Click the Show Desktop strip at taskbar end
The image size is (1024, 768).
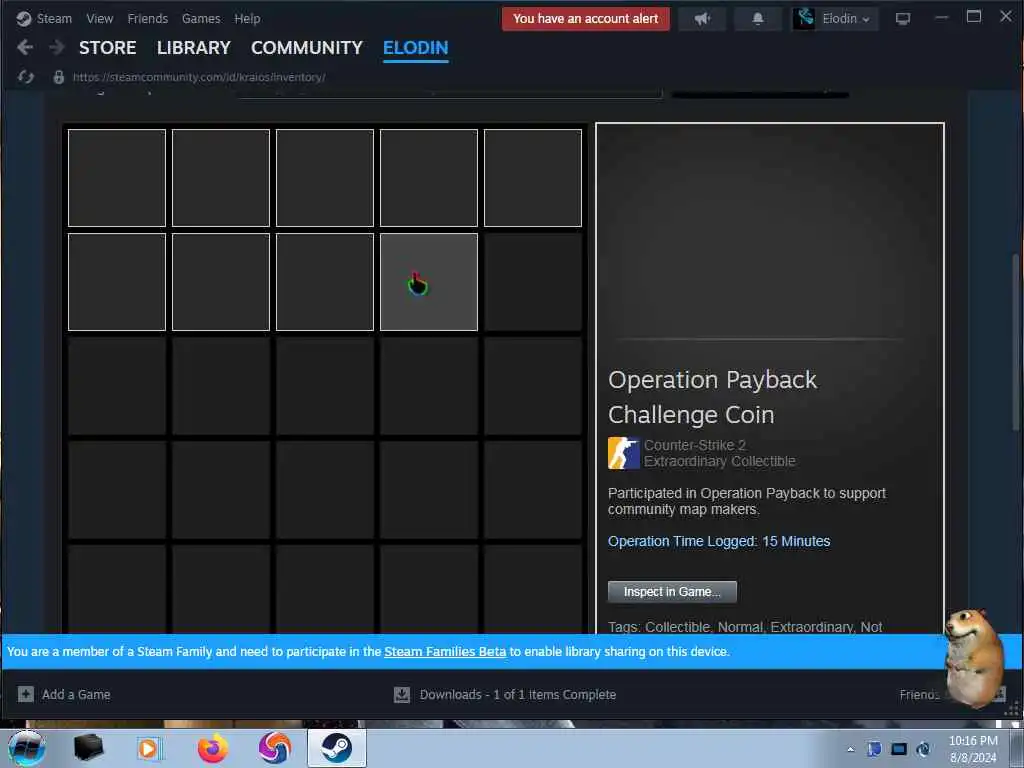(1017, 748)
